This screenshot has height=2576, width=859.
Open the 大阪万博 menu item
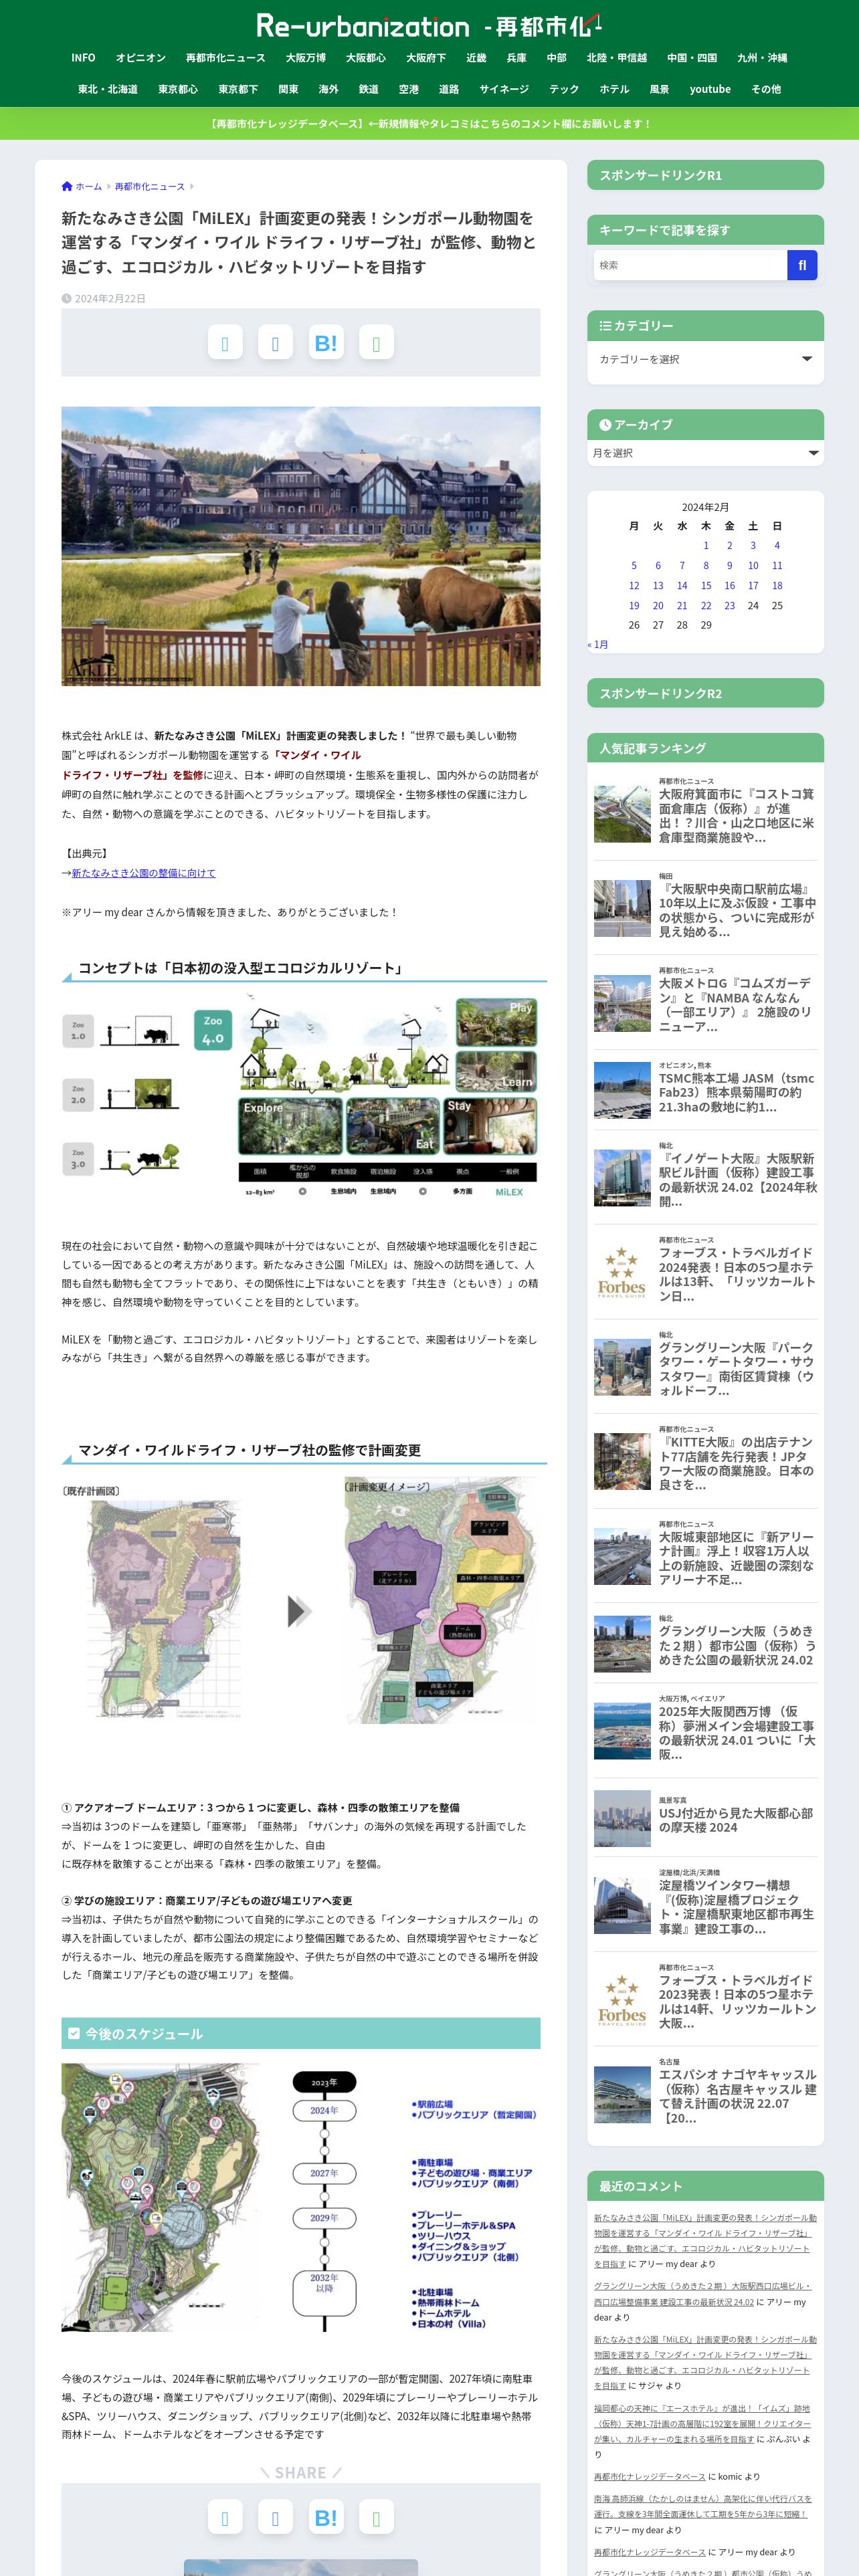point(305,58)
